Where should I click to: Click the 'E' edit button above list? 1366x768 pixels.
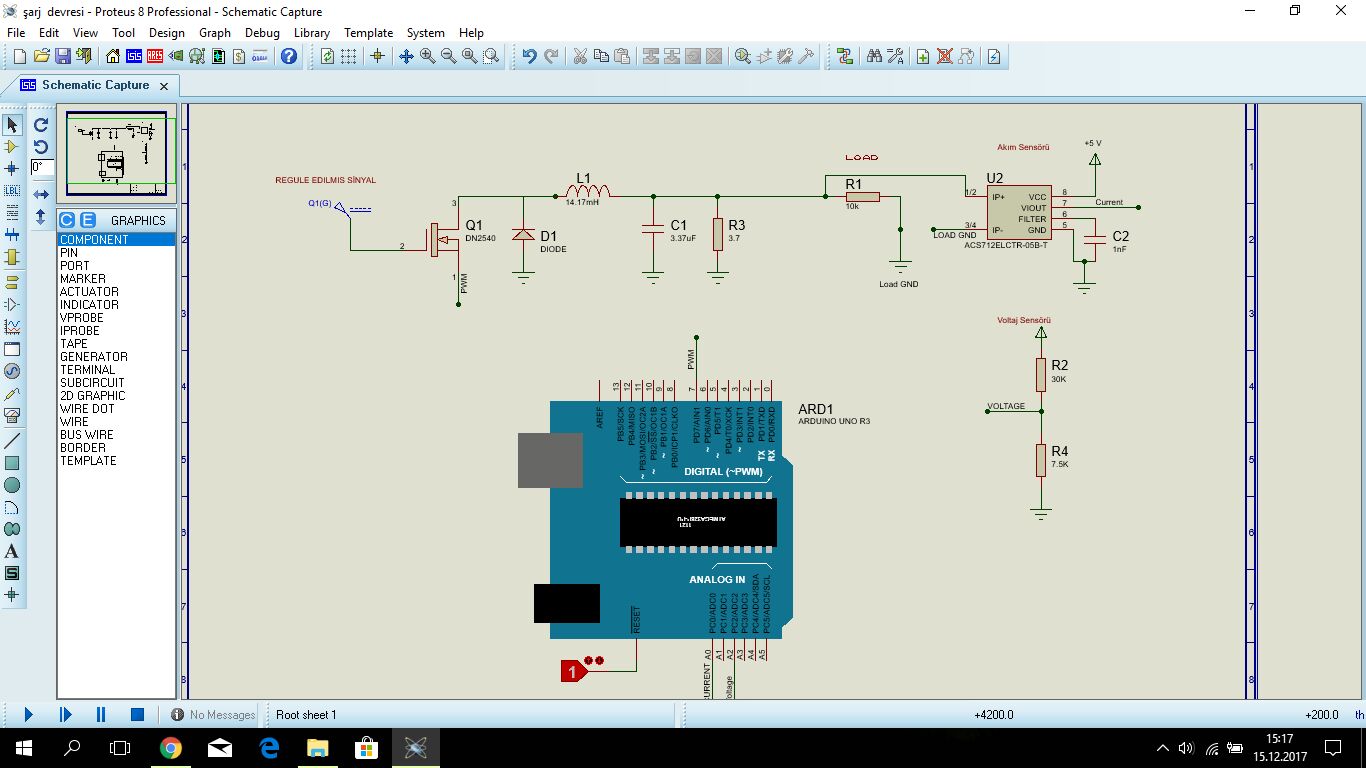click(87, 220)
